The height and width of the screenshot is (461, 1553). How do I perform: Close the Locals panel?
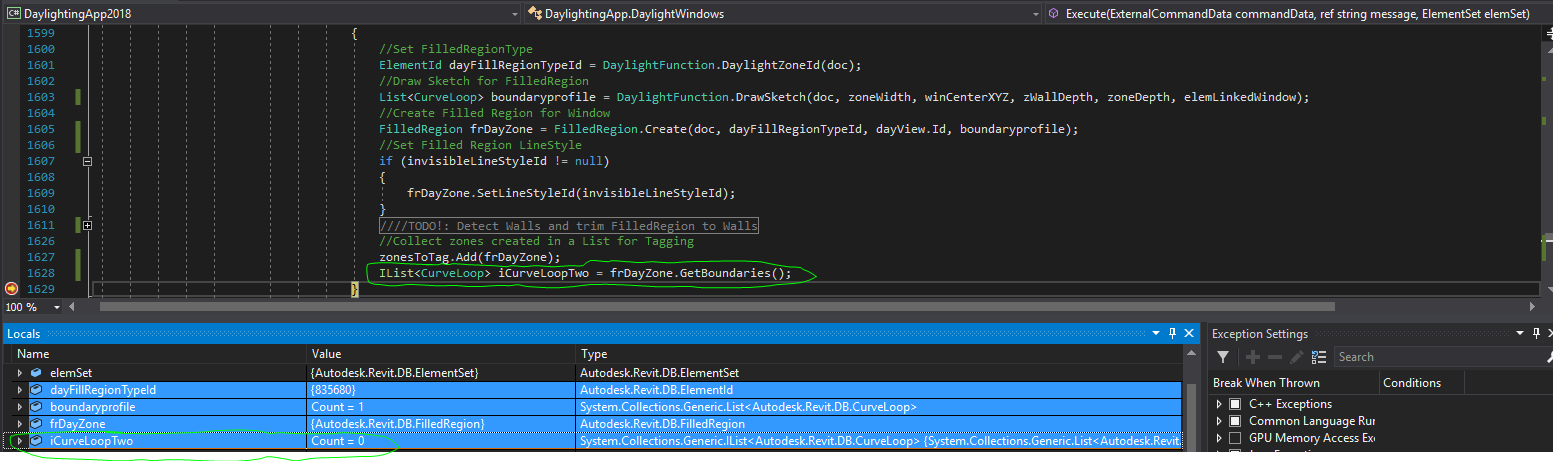pos(1189,334)
